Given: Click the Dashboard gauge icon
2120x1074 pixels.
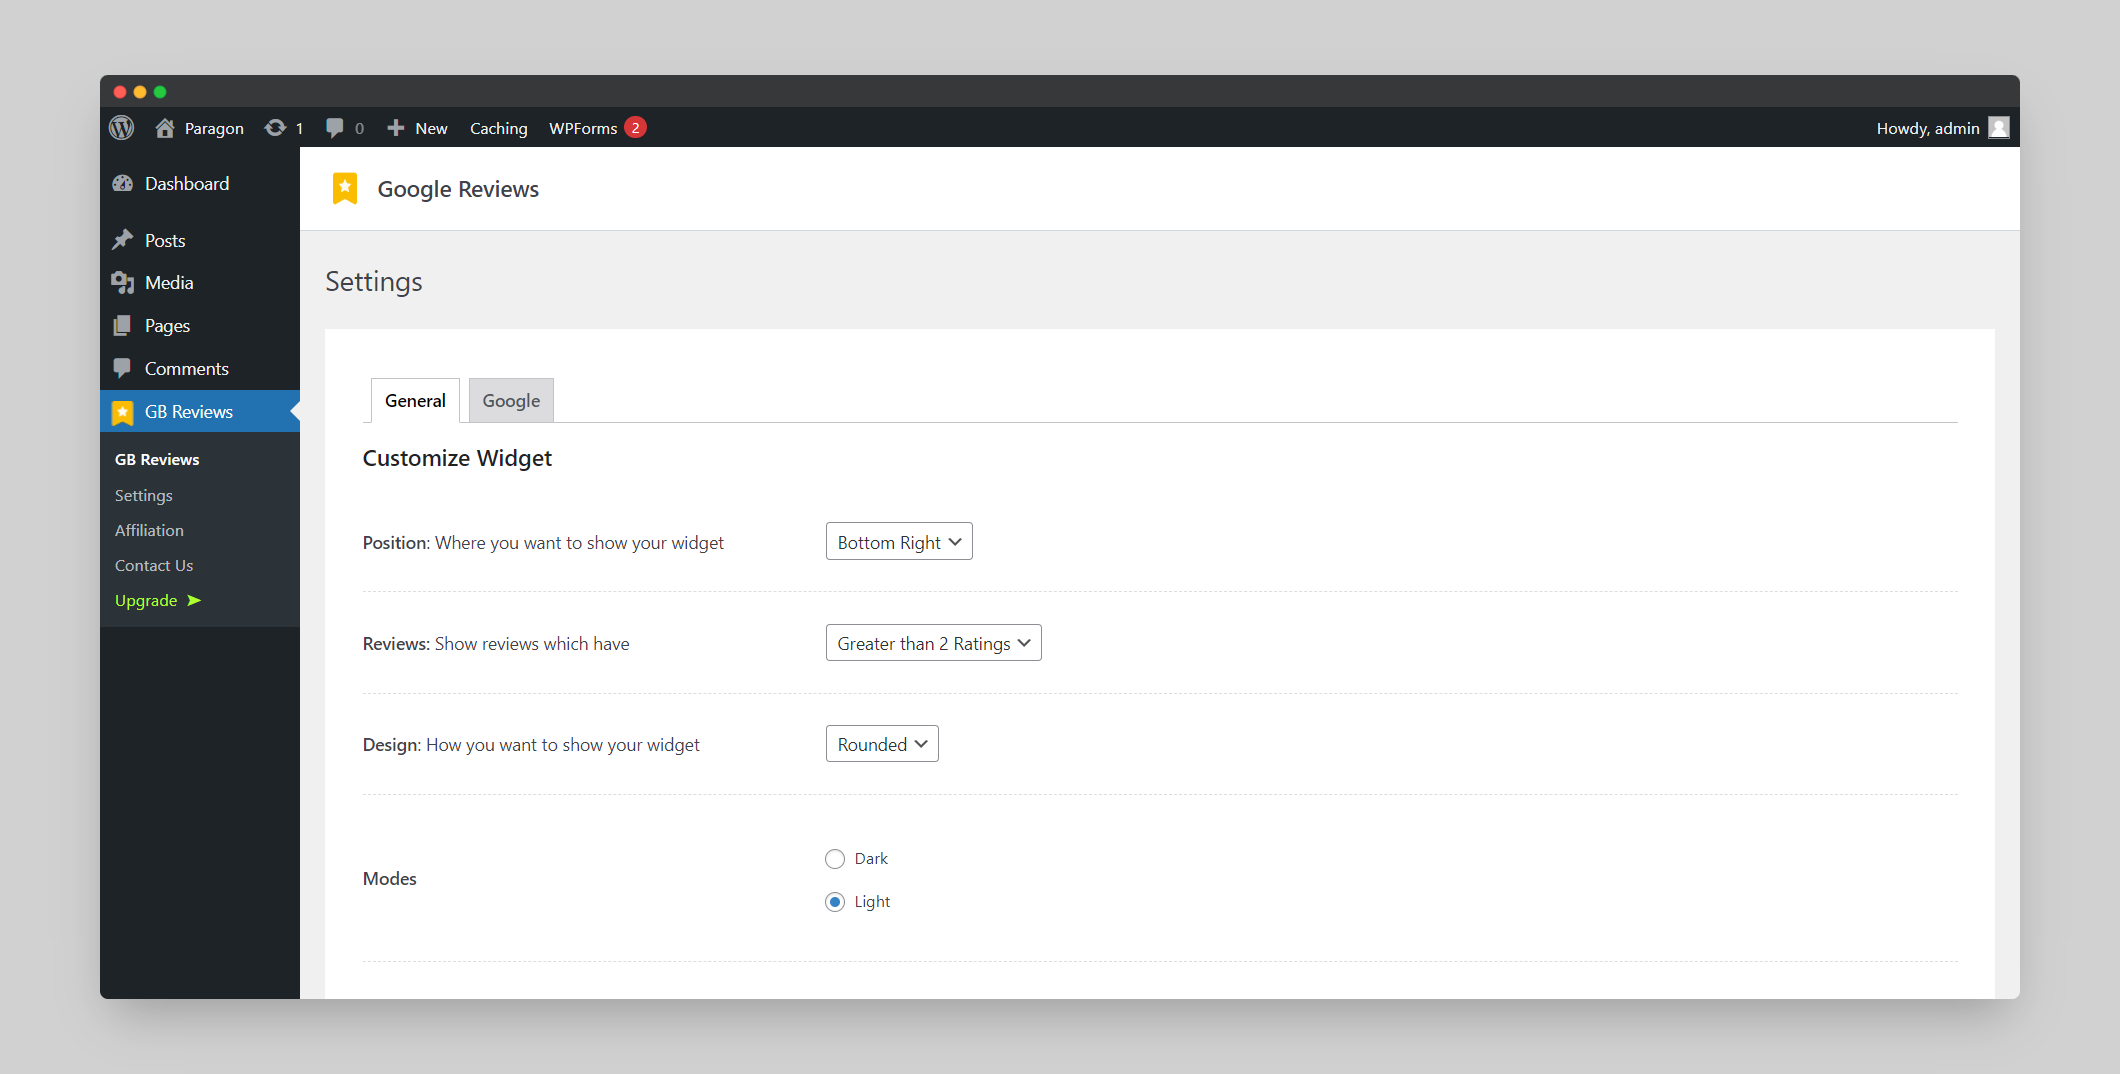Looking at the screenshot, I should [x=123, y=184].
